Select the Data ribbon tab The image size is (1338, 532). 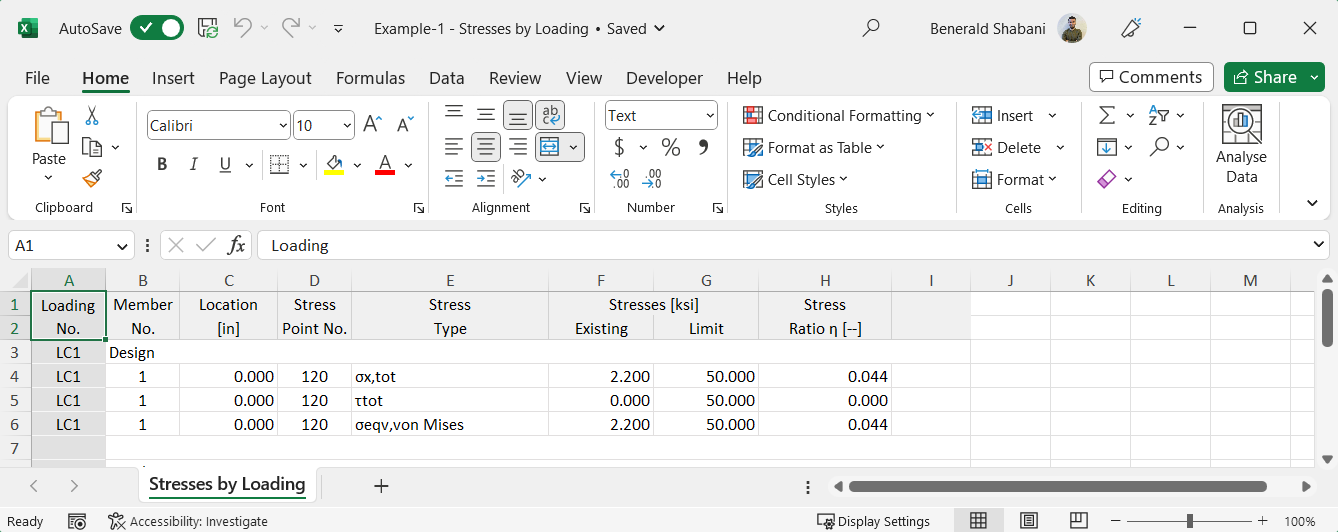click(x=446, y=78)
